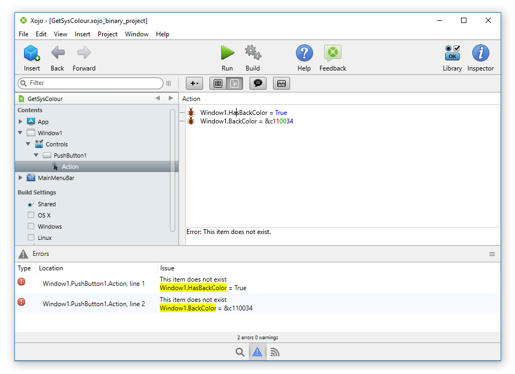Click the navigator next arrow beside GetSysColour
Screen dimensions: 515x374
[x=171, y=98]
